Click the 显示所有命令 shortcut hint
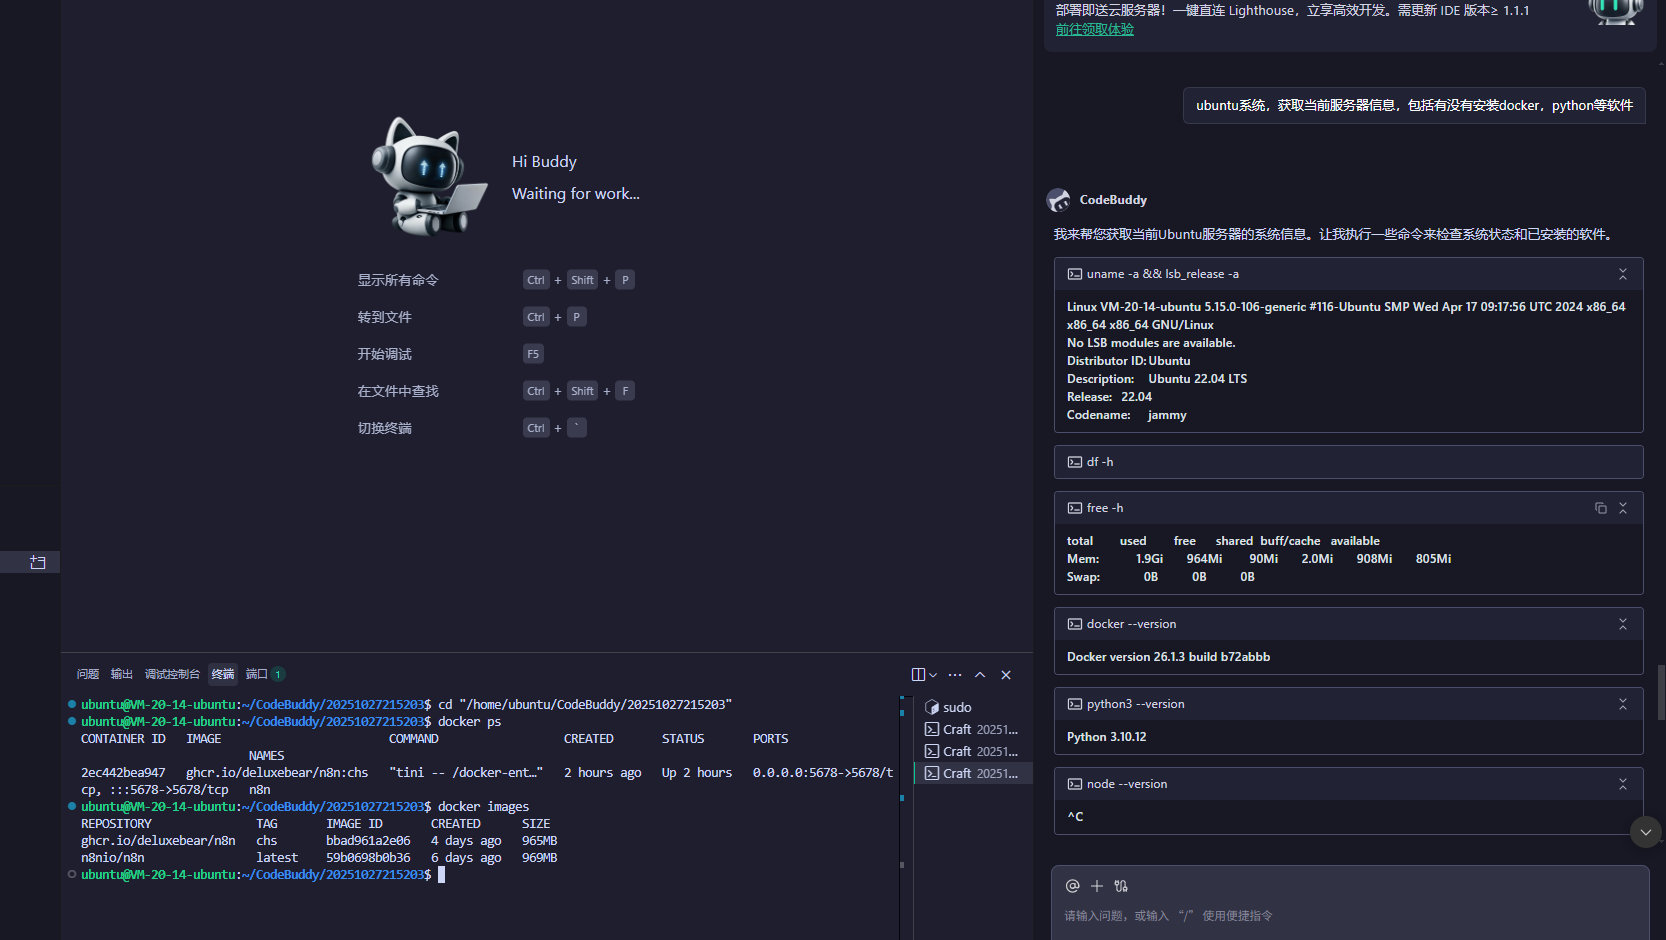Image resolution: width=1666 pixels, height=940 pixels. point(398,280)
